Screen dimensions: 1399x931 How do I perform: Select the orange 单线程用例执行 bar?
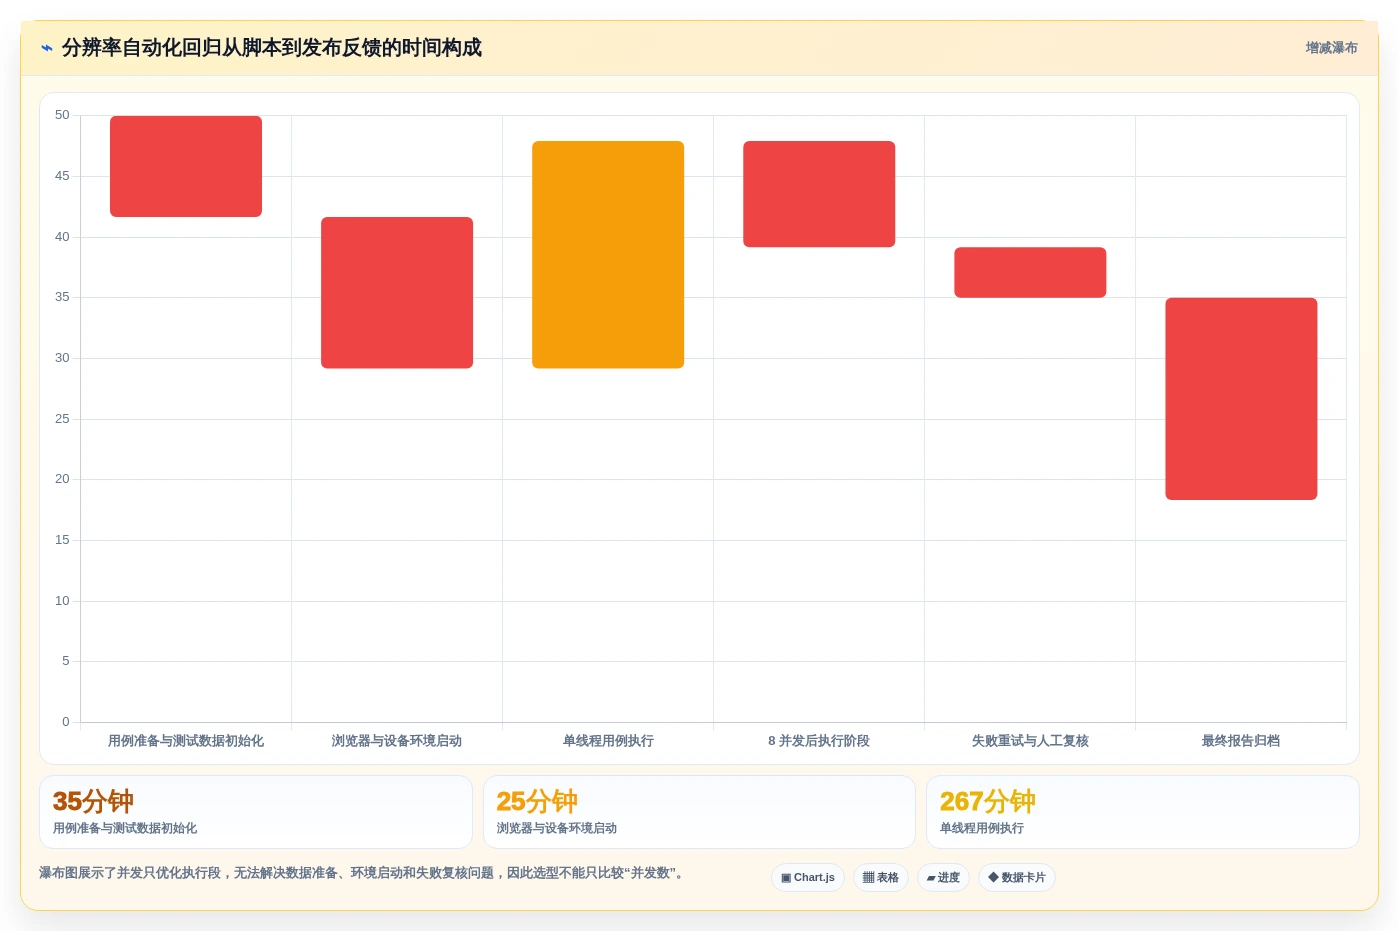point(608,255)
